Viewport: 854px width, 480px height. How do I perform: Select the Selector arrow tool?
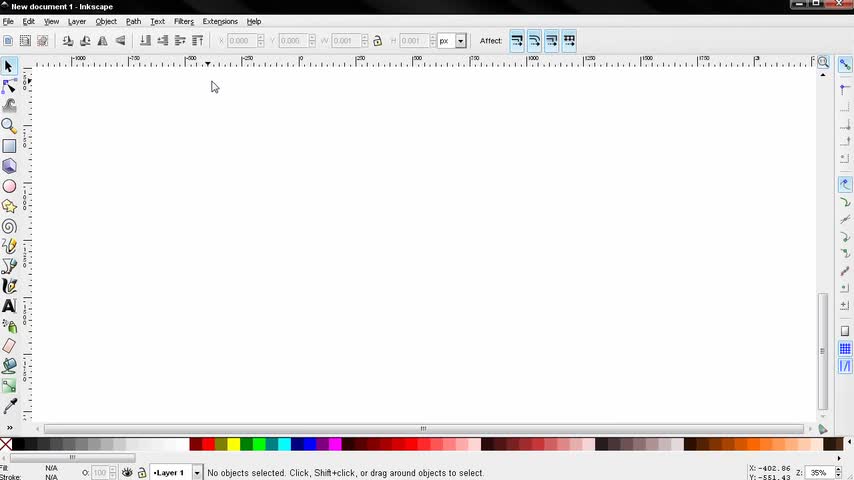(x=9, y=66)
